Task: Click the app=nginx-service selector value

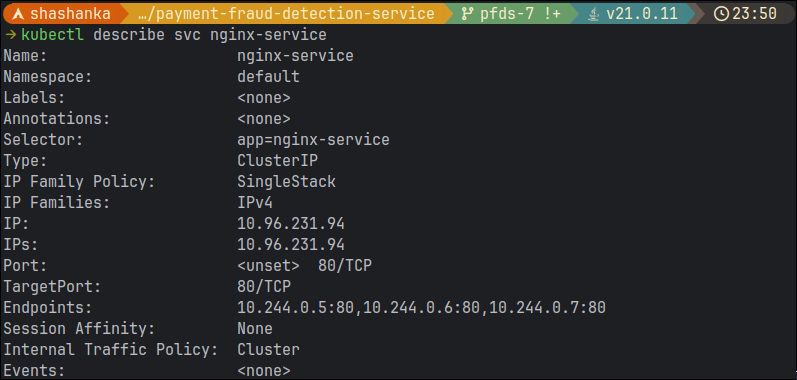Action: pos(313,140)
